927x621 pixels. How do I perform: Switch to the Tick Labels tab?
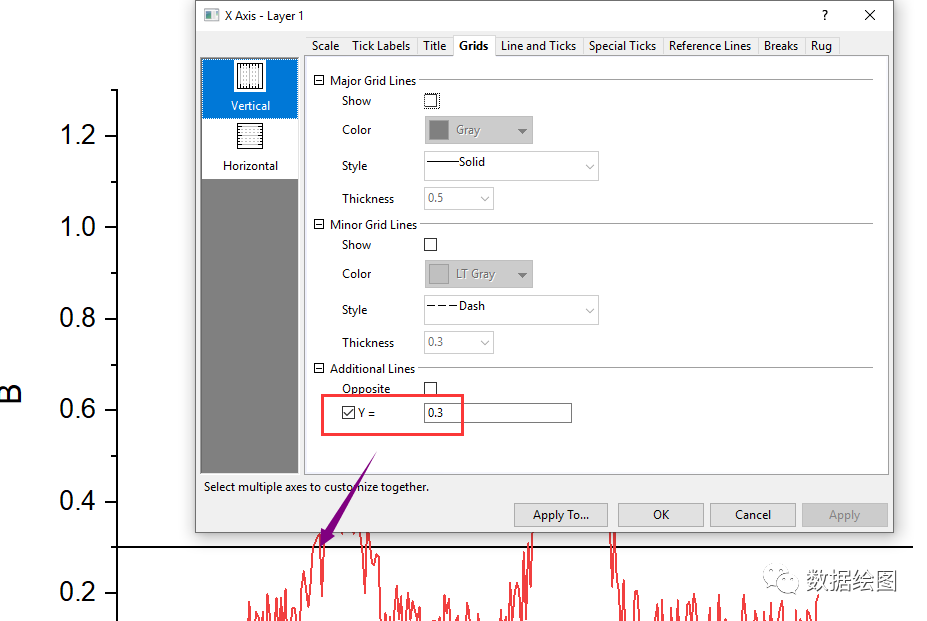coord(381,46)
